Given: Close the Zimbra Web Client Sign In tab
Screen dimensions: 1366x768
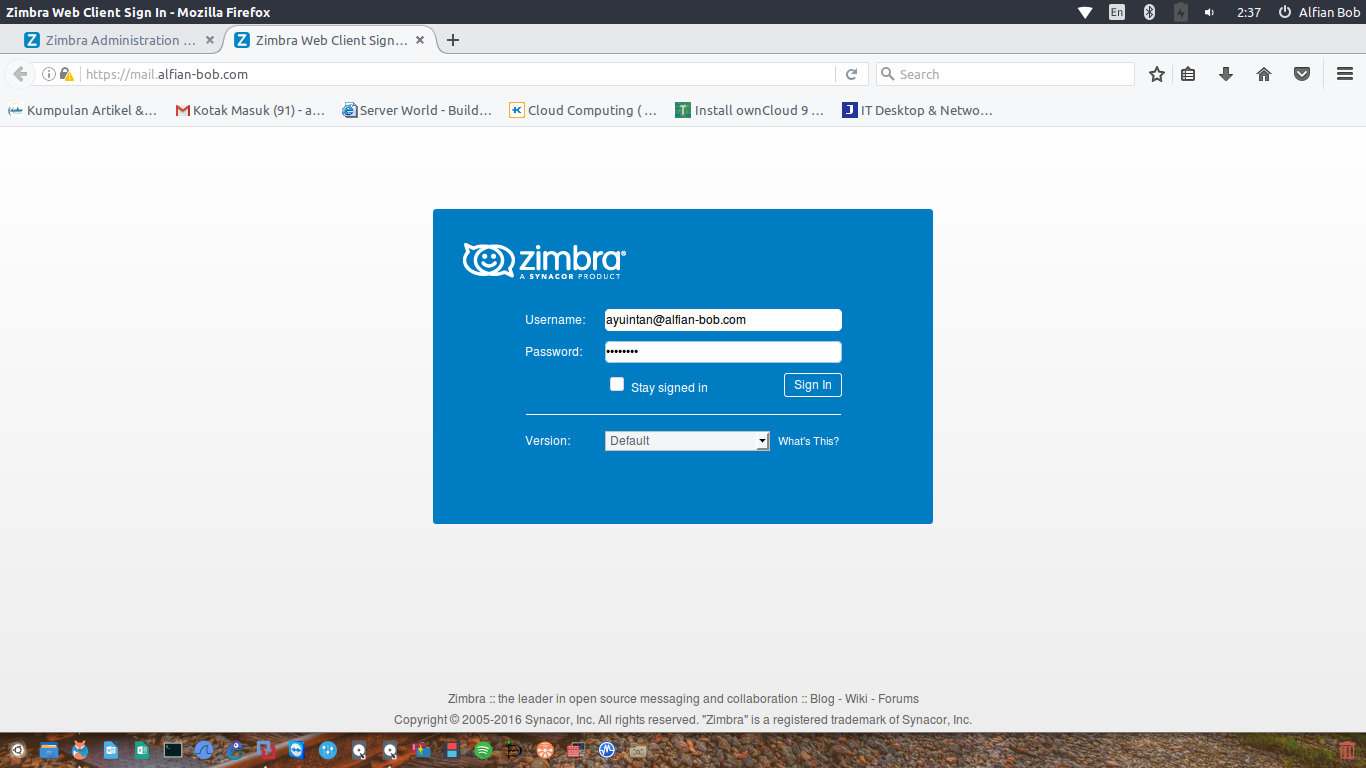Looking at the screenshot, I should coord(420,40).
